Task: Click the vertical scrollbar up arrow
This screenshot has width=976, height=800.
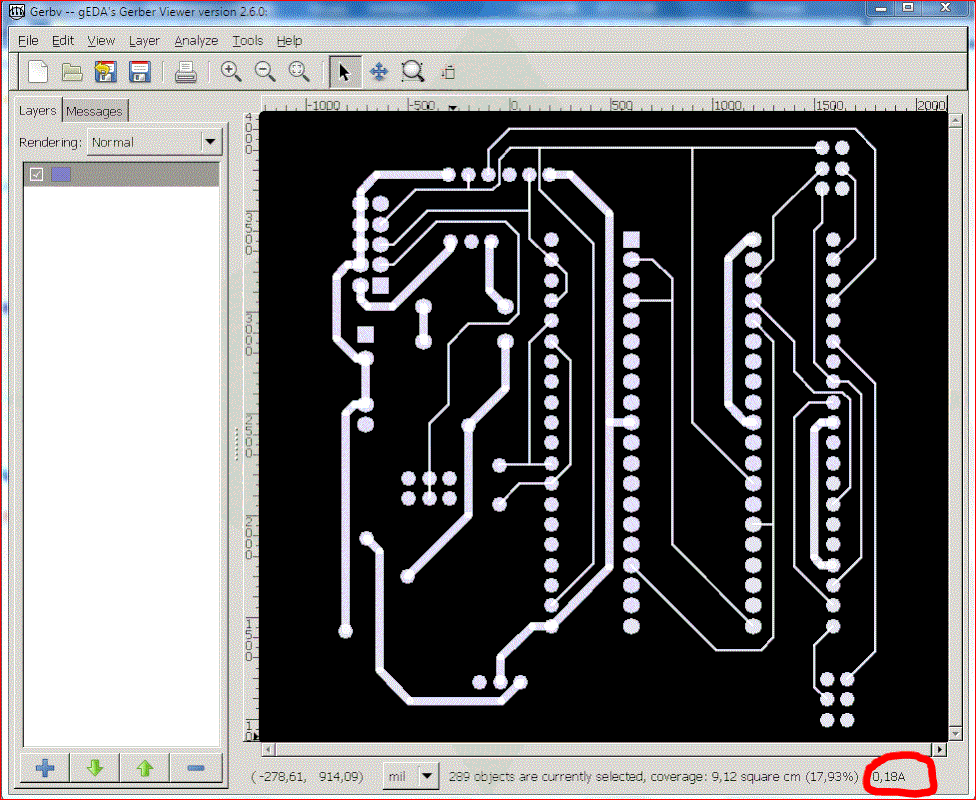Action: click(955, 121)
